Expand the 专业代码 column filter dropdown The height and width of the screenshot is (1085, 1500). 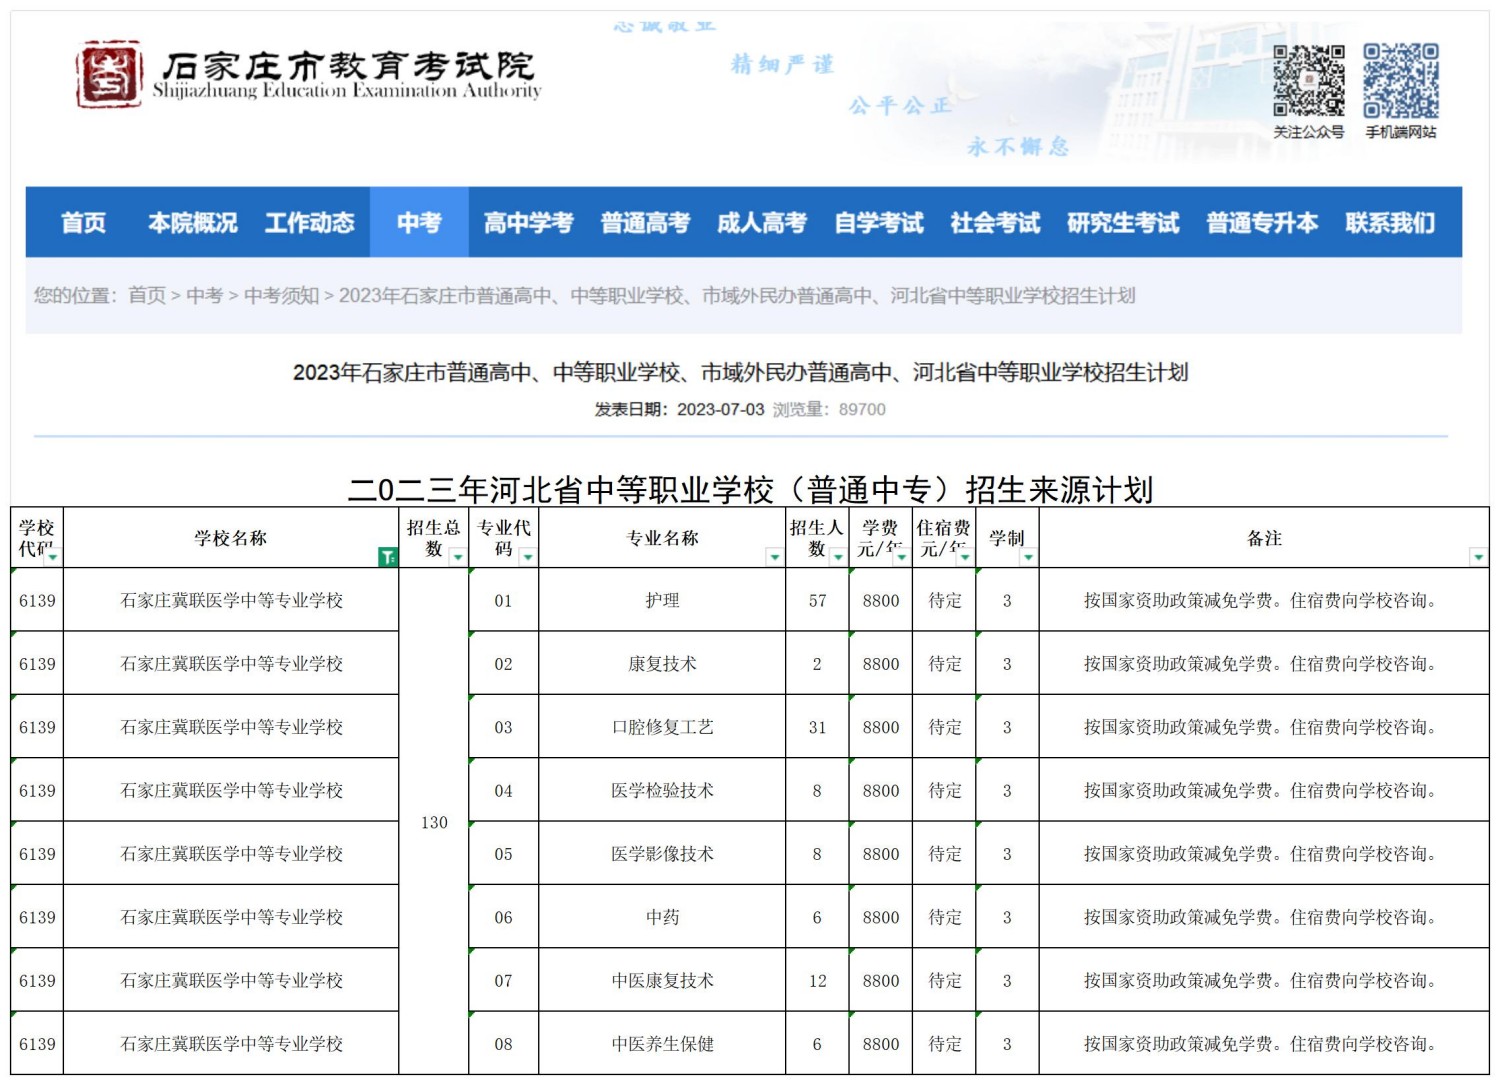[x=527, y=557]
